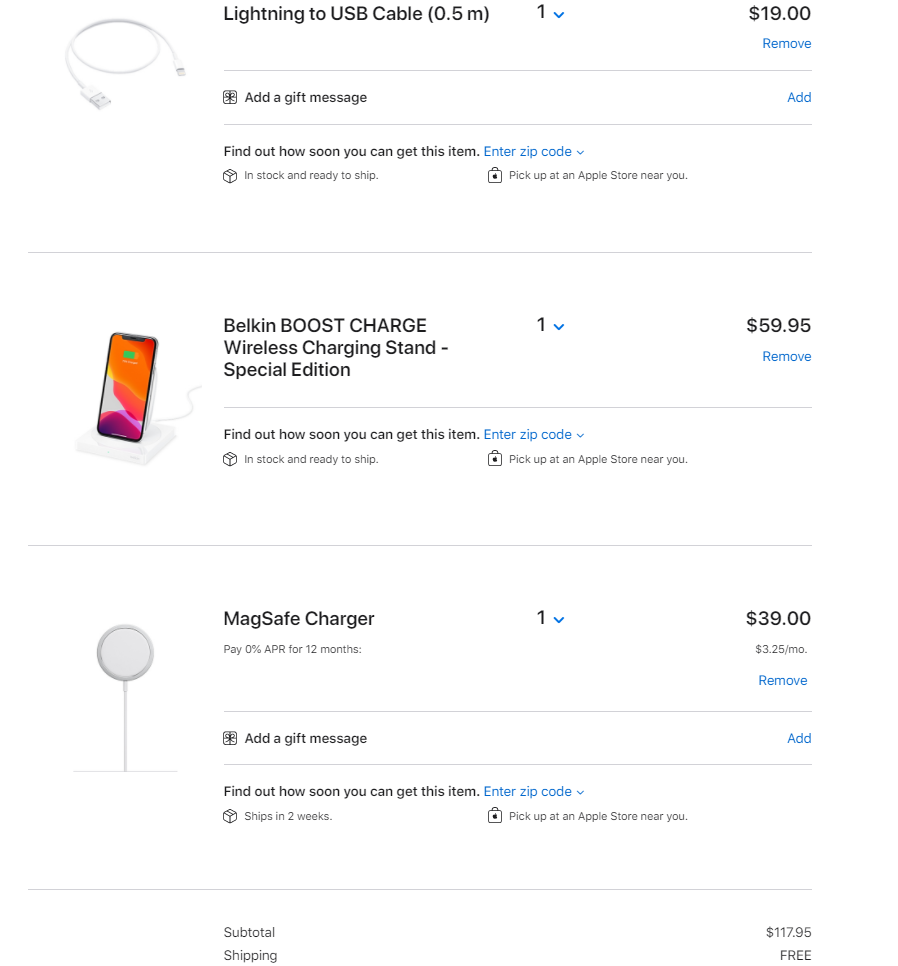898x966 pixels.
Task: Add a gift message to Lightning cable
Action: [x=799, y=98]
